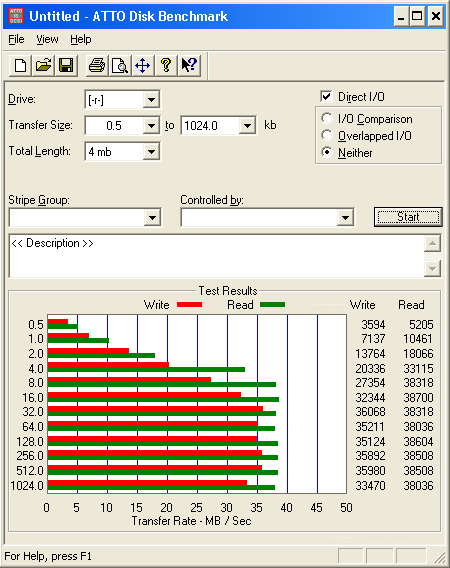This screenshot has width=450, height=568.
Task: Close the ATTO Disk Benchmark window
Action: pyautogui.click(x=436, y=16)
